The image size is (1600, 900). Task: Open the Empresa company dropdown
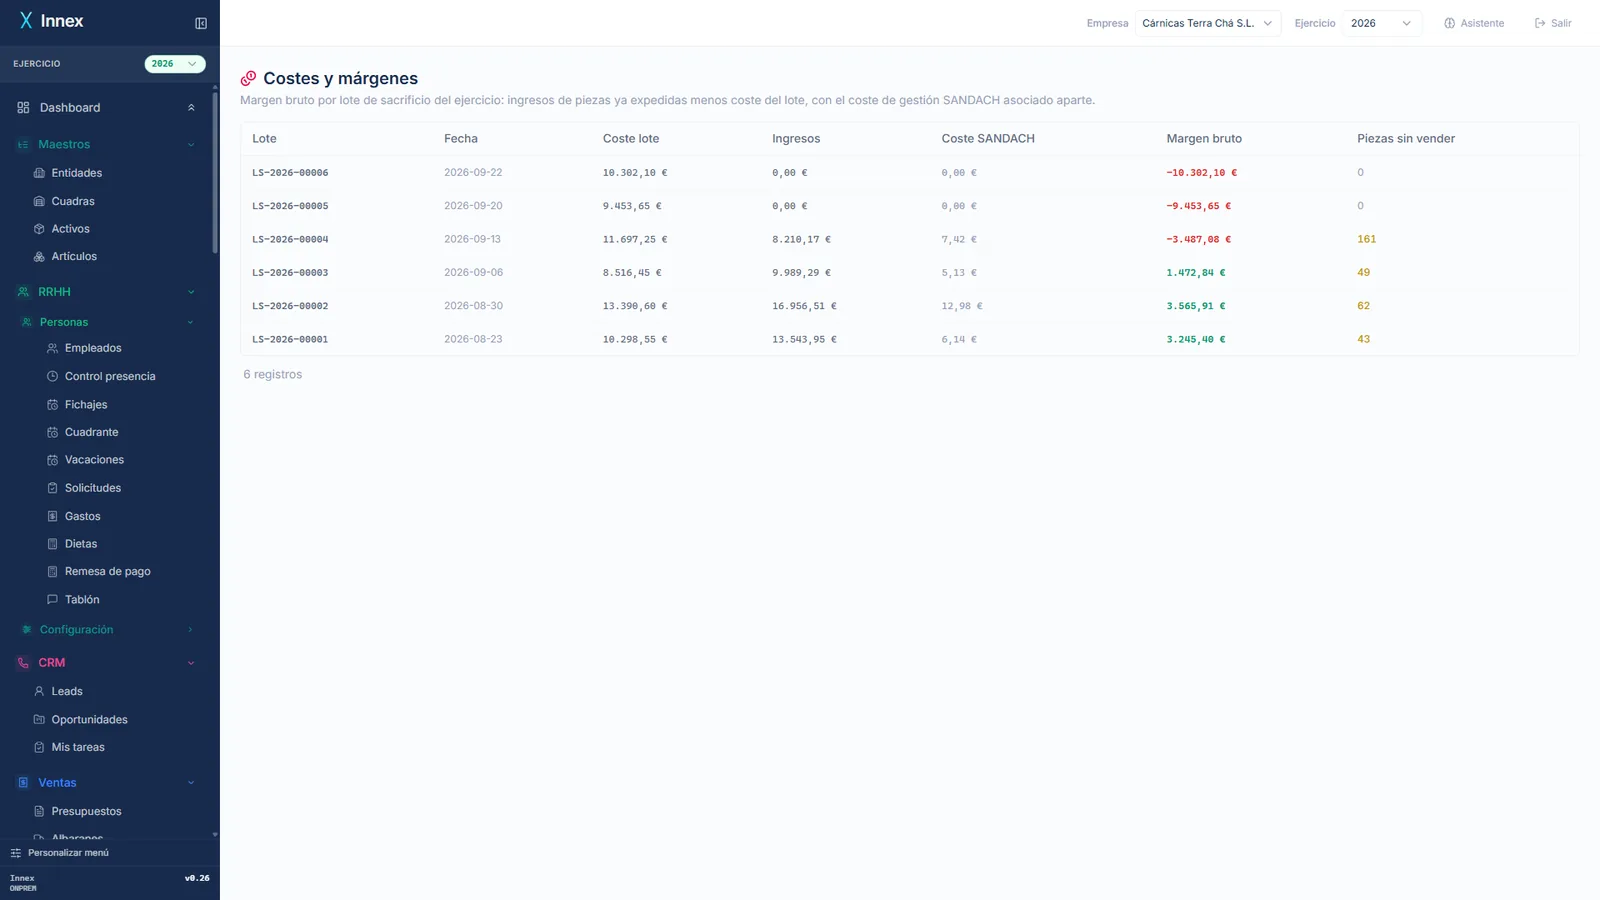[1208, 23]
